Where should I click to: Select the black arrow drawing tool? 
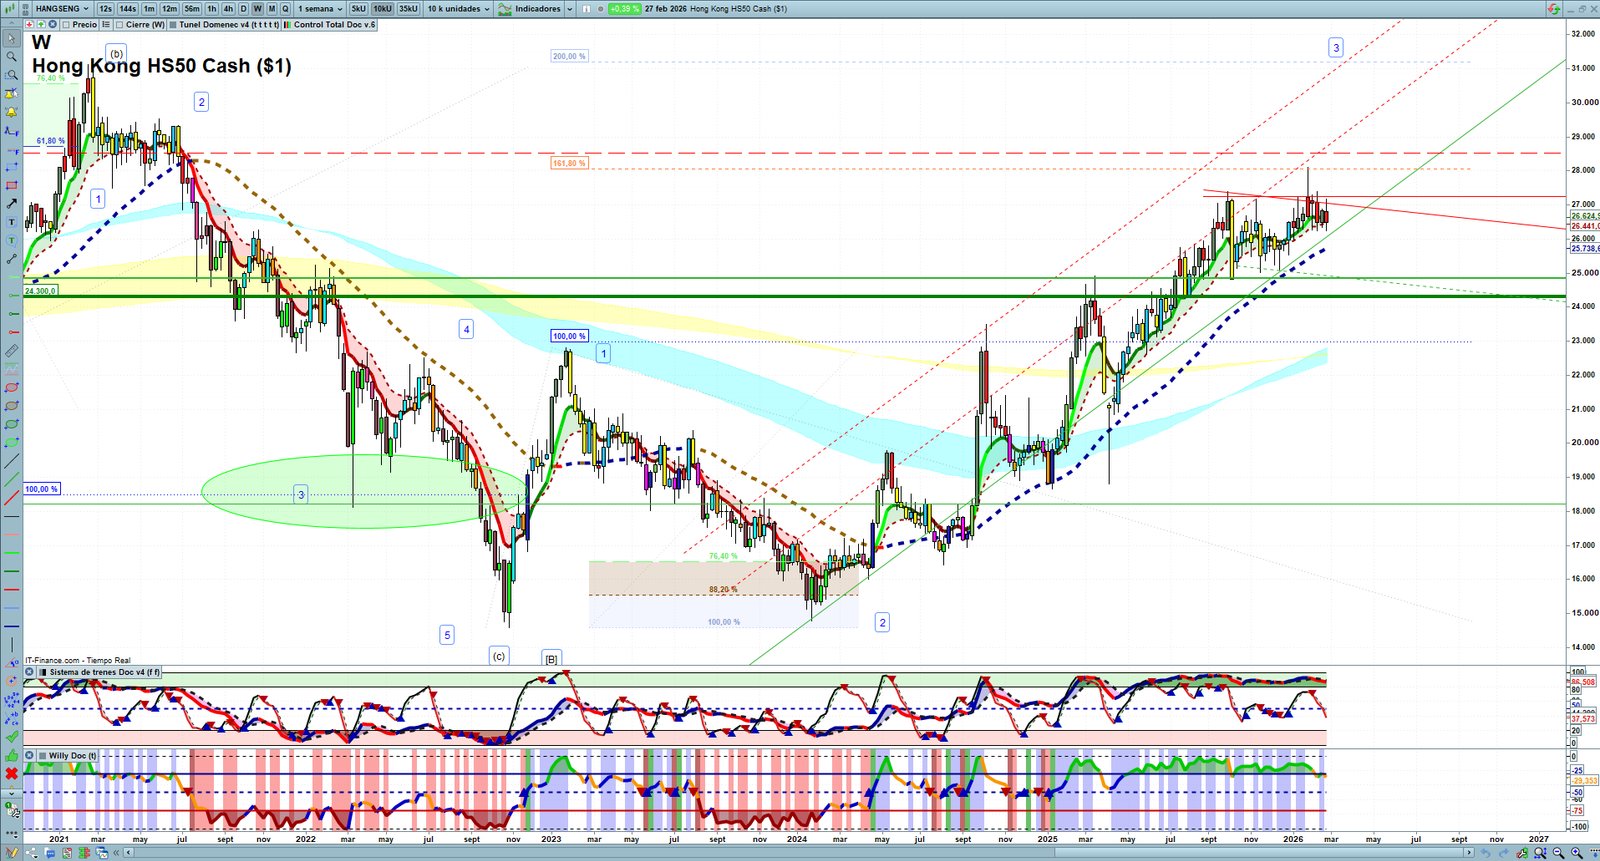(11, 204)
